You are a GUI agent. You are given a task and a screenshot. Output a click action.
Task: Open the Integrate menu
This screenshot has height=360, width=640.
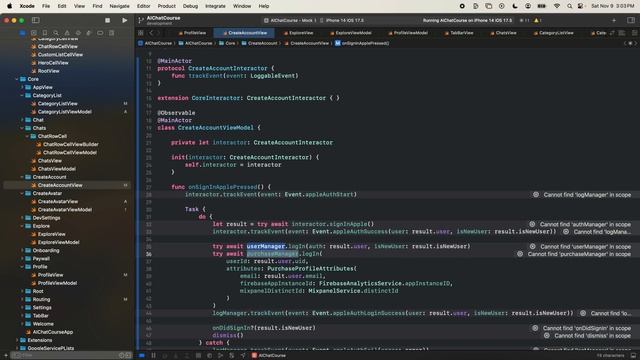[215, 6]
